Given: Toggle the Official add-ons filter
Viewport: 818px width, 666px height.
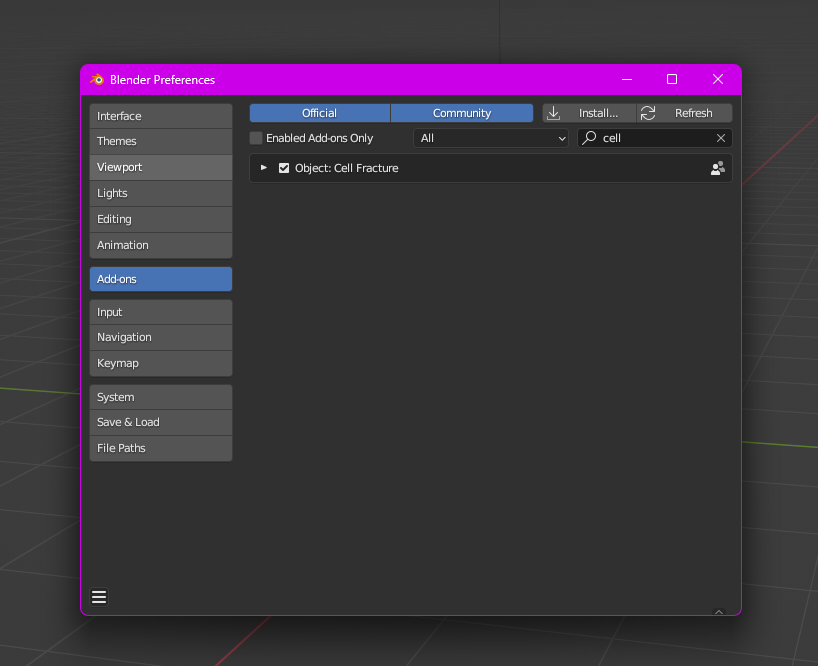Looking at the screenshot, I should click(x=319, y=113).
